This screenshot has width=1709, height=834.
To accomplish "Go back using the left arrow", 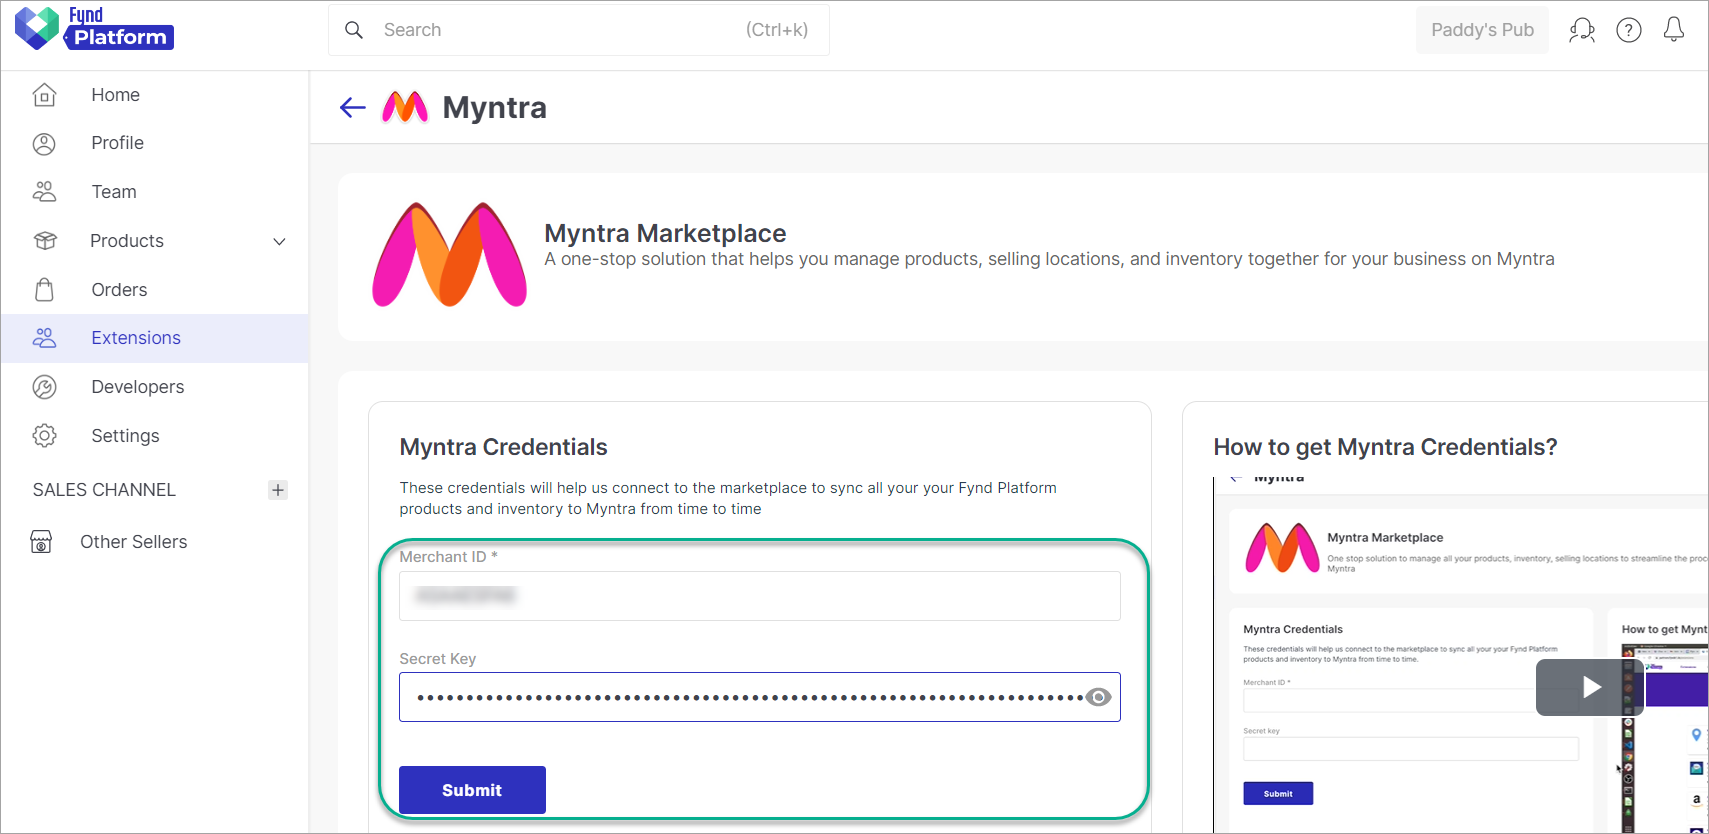I will coord(352,107).
